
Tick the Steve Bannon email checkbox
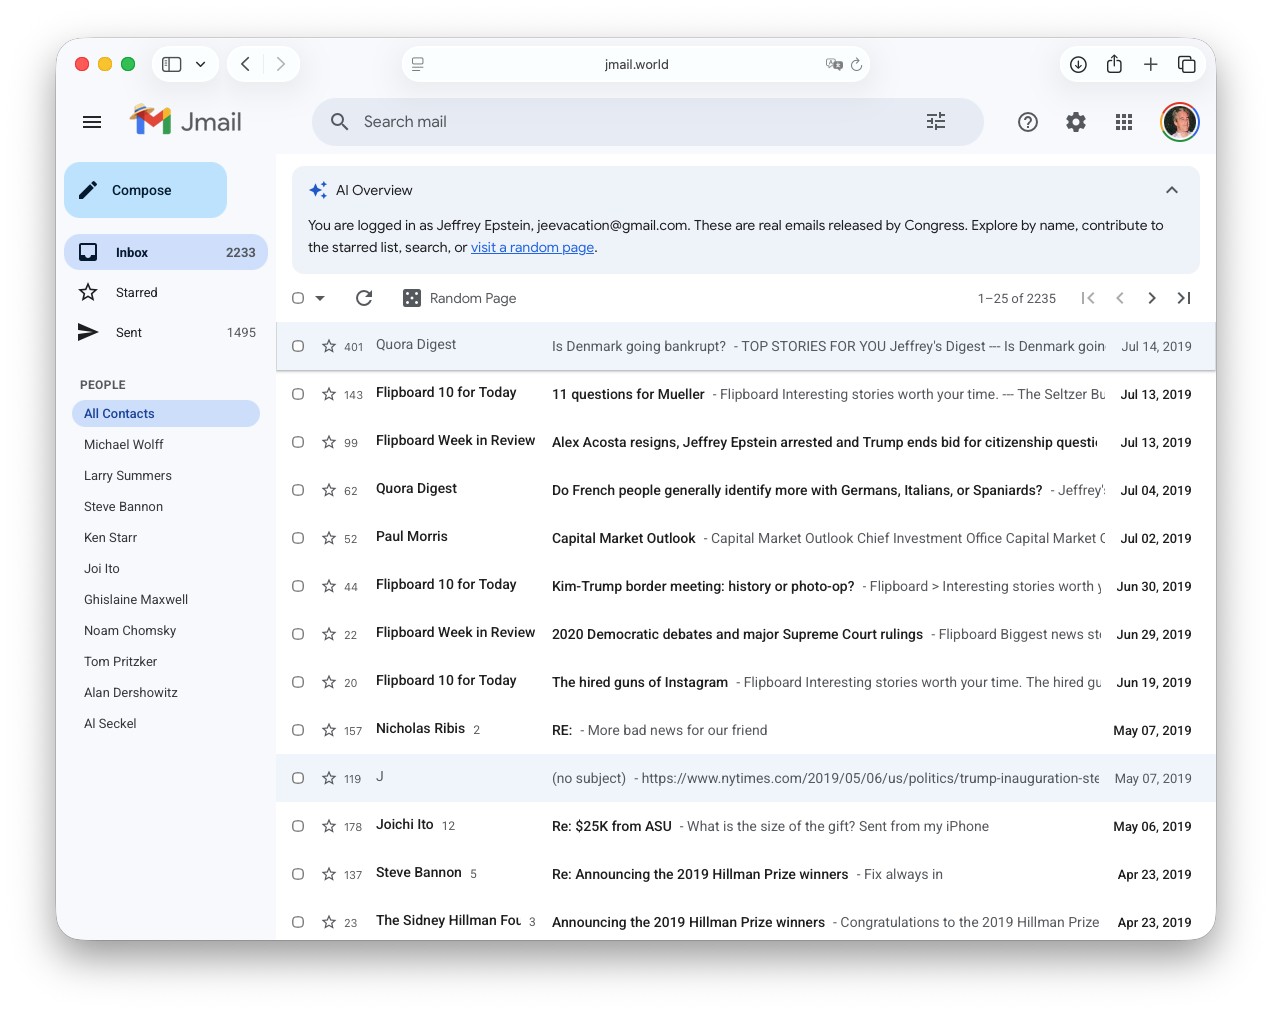coord(298,874)
